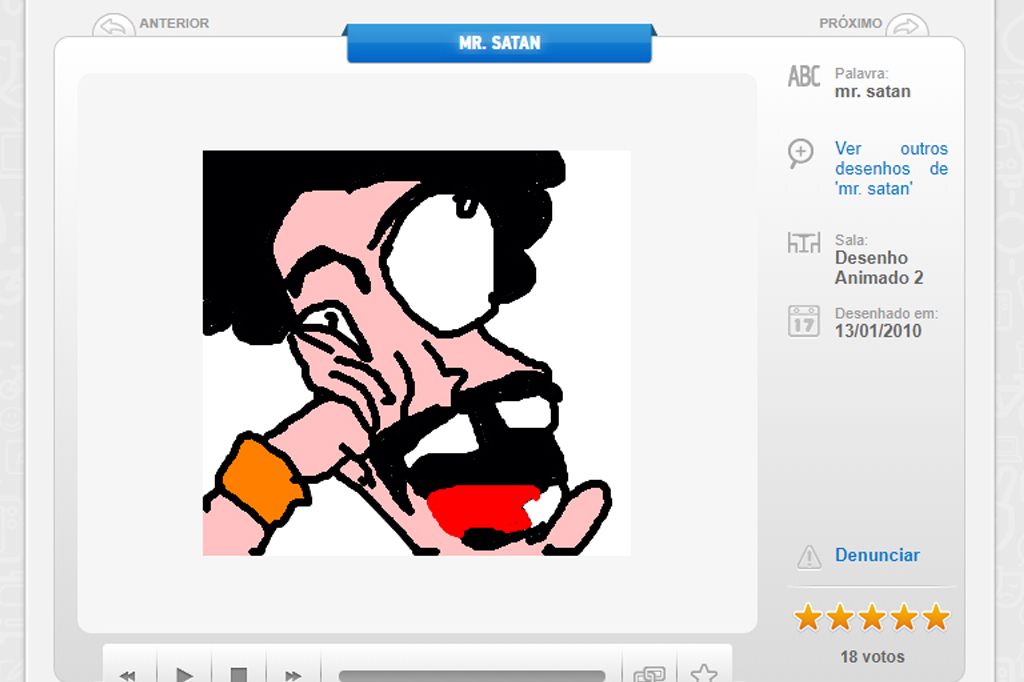Image resolution: width=1024 pixels, height=682 pixels.
Task: Click the '18 votos' text
Action: pos(872,657)
